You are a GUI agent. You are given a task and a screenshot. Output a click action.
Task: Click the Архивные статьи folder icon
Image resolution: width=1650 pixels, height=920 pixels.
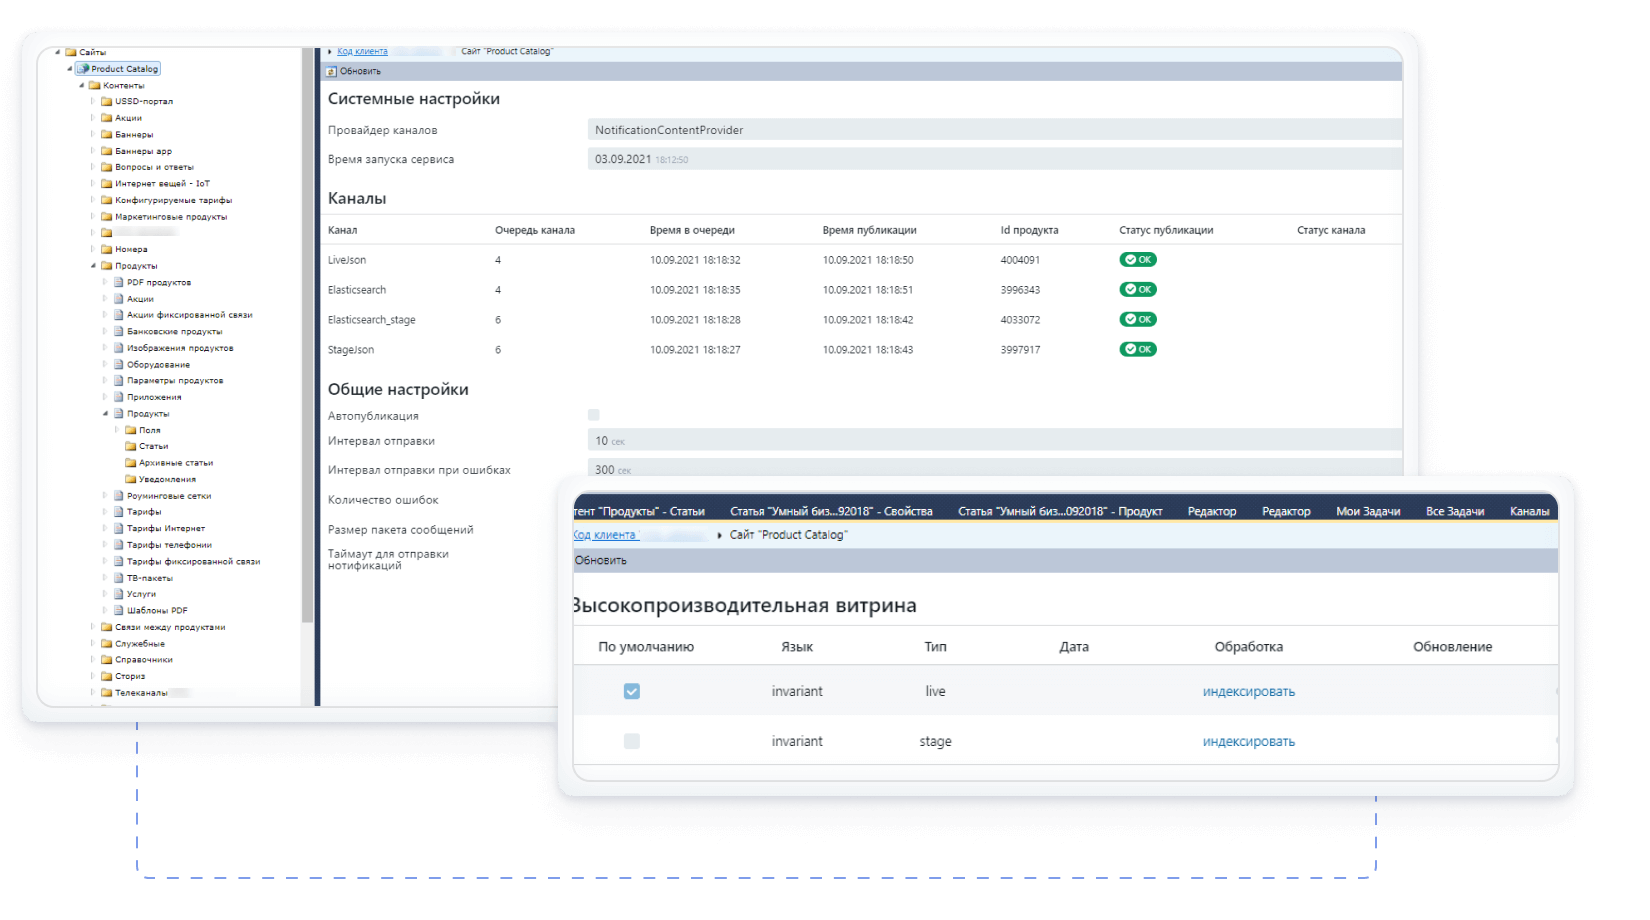click(x=130, y=463)
